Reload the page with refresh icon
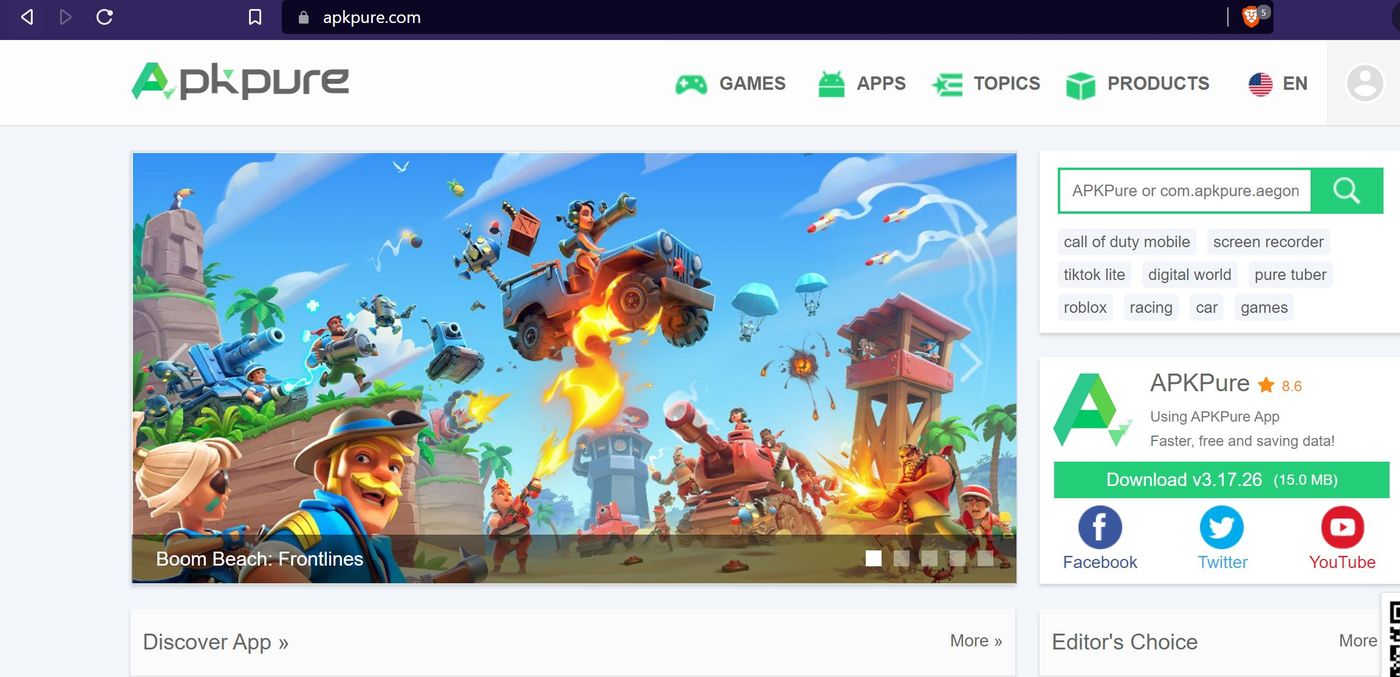The image size is (1400, 677). (104, 17)
